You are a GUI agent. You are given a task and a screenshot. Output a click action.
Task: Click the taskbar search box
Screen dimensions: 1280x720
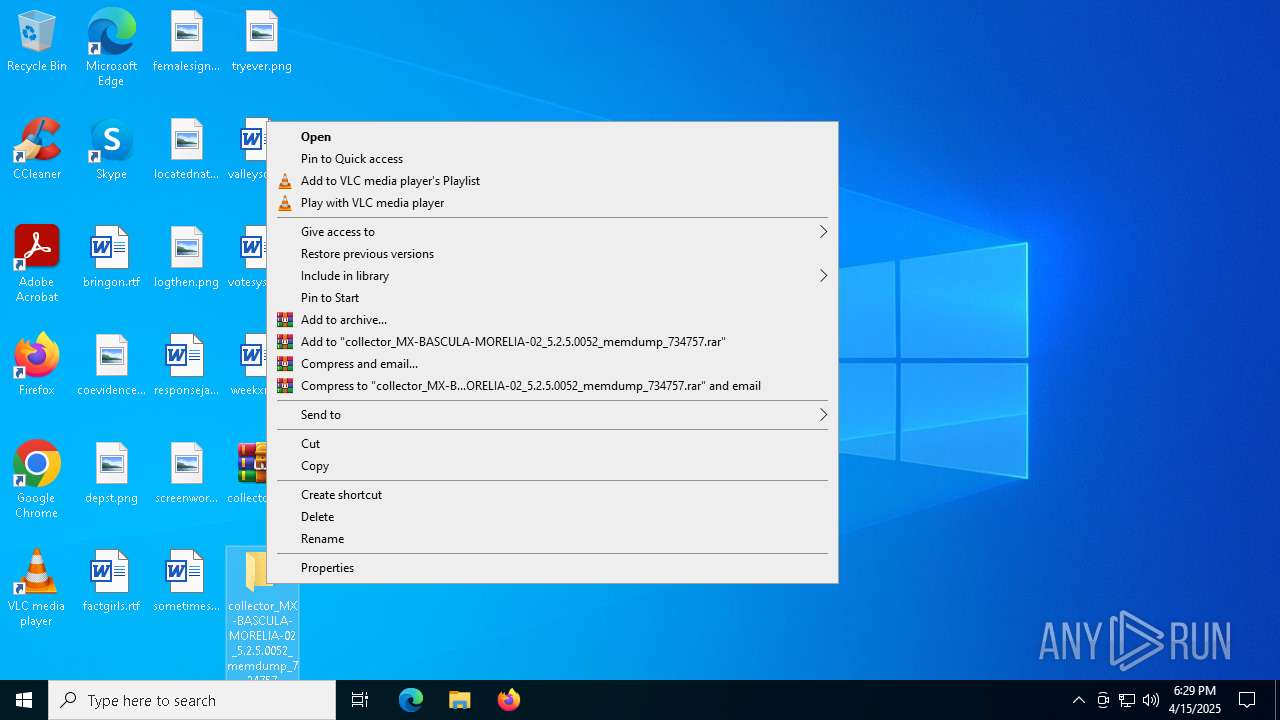(192, 700)
